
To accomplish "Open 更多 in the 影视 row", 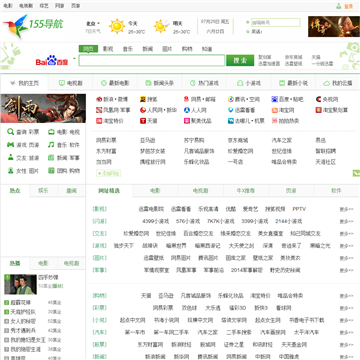I will [346, 209].
